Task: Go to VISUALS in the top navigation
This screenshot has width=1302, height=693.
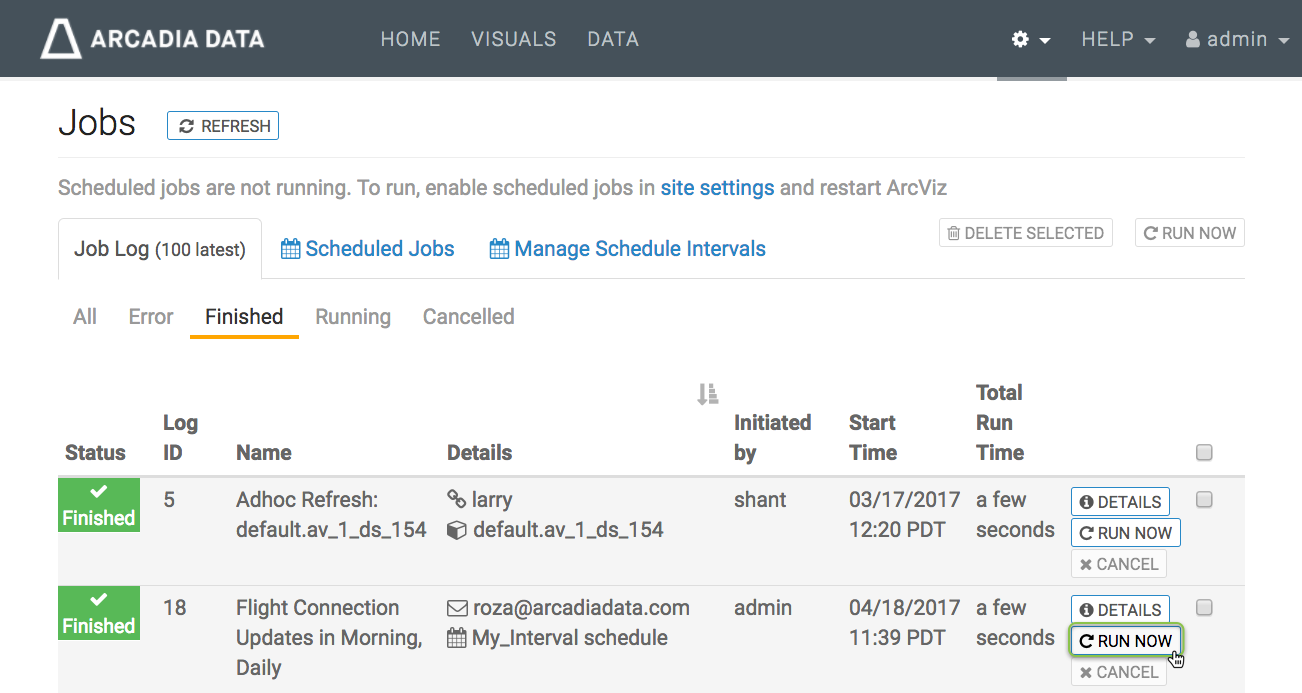Action: point(513,40)
